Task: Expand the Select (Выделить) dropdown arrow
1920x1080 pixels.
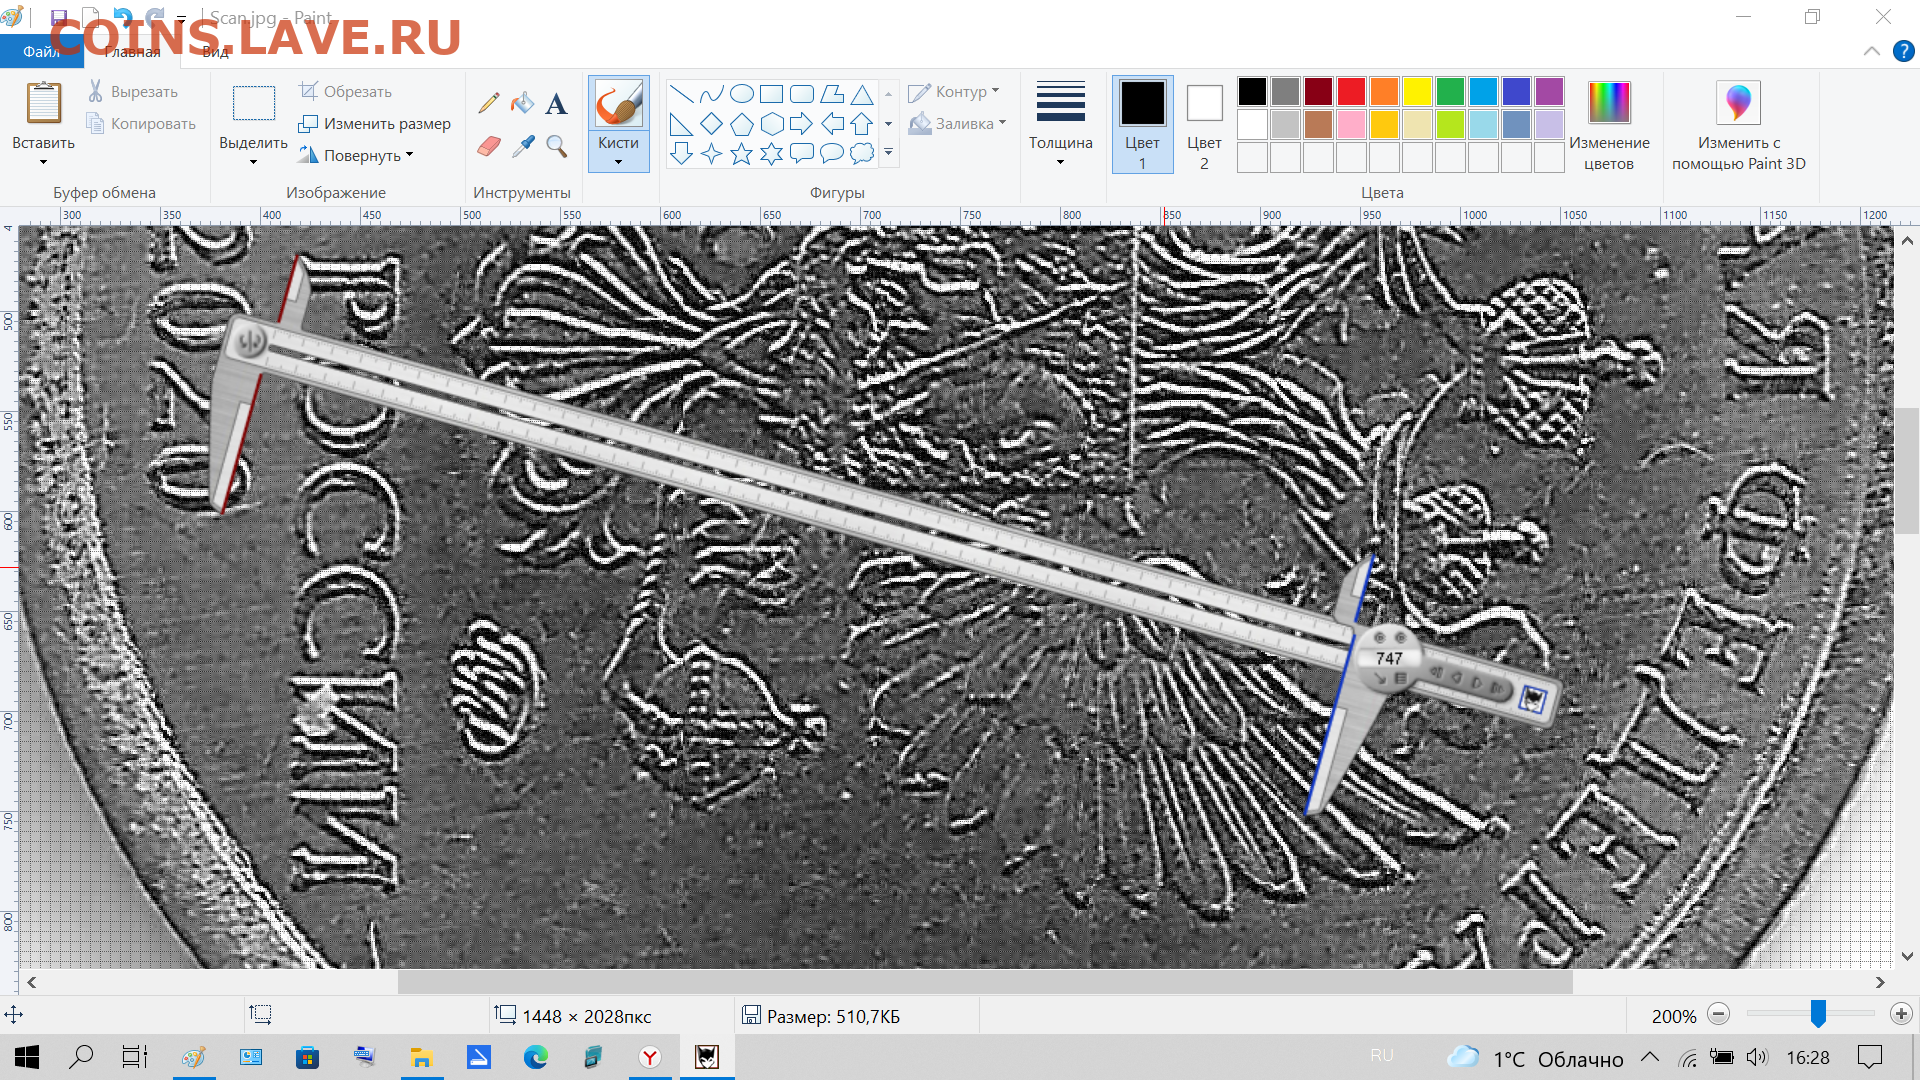Action: 253,162
